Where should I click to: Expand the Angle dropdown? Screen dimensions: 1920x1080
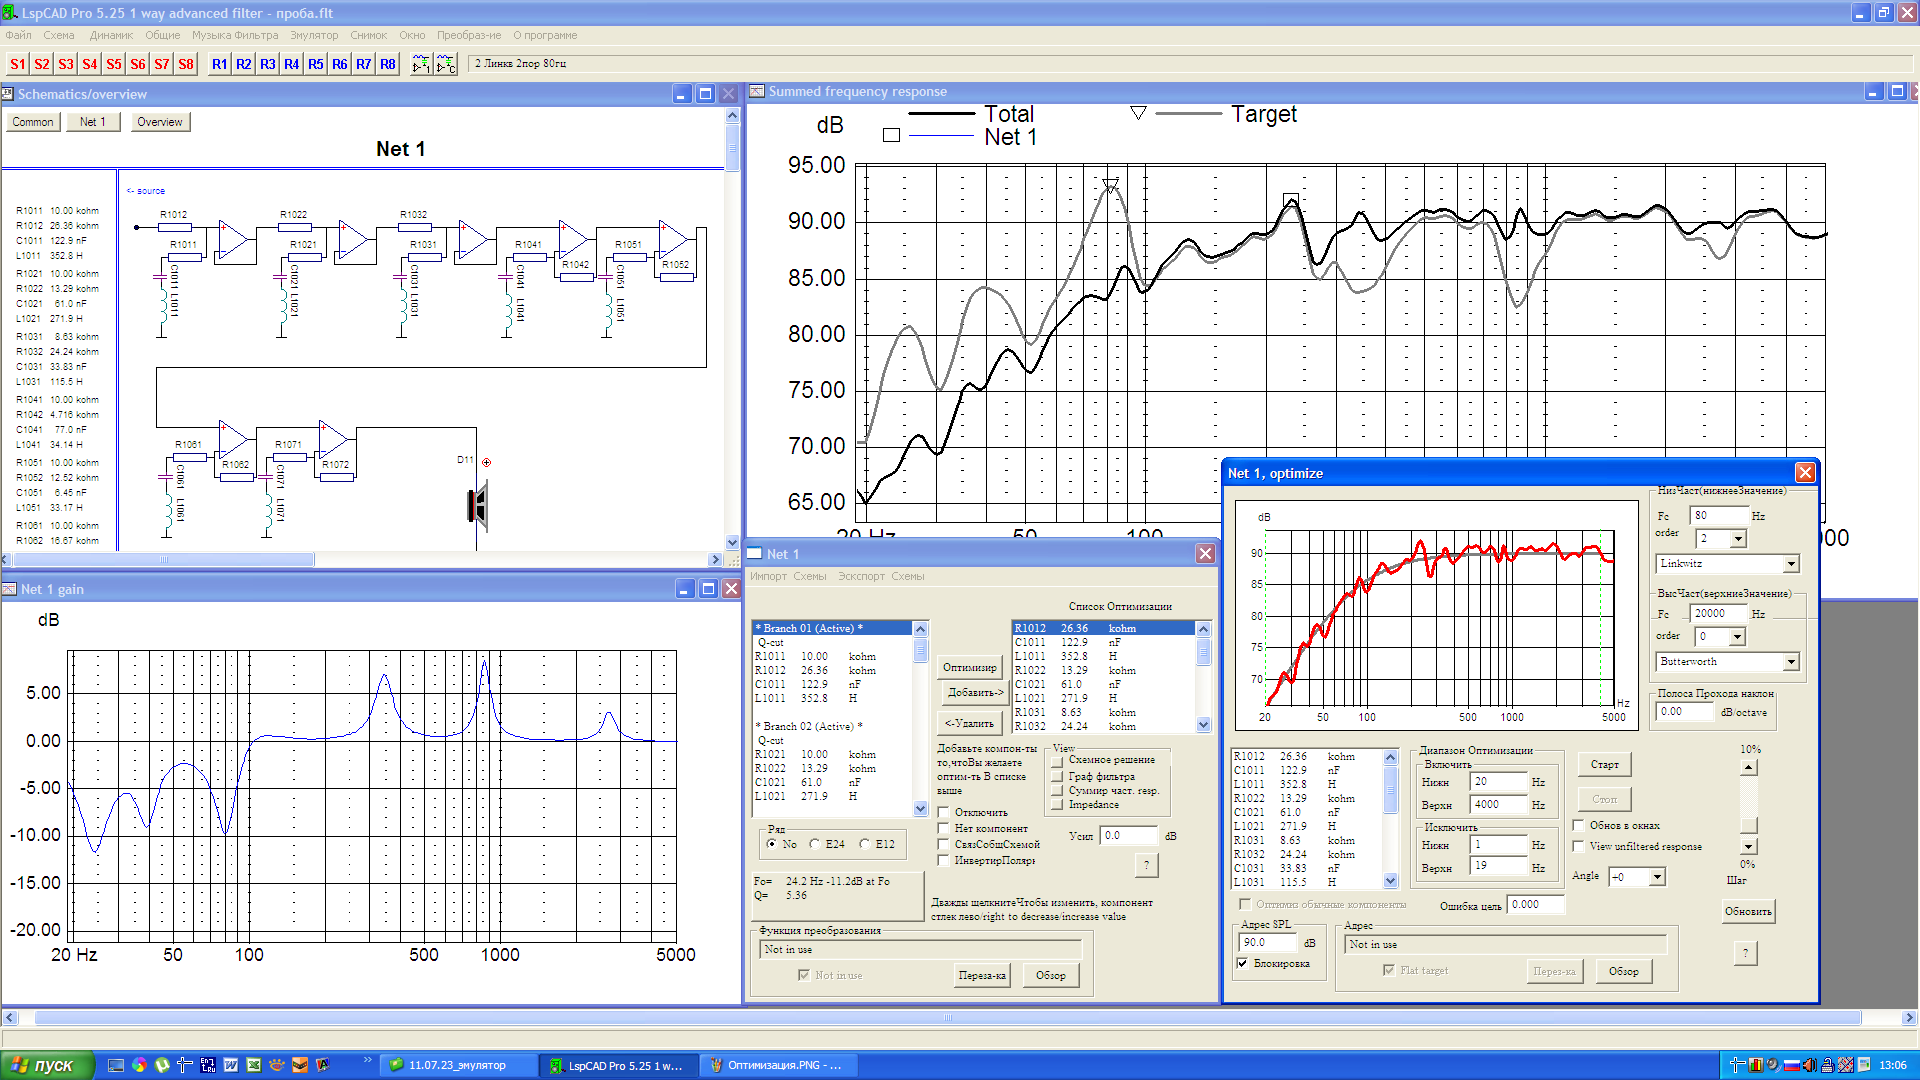(x=1657, y=877)
